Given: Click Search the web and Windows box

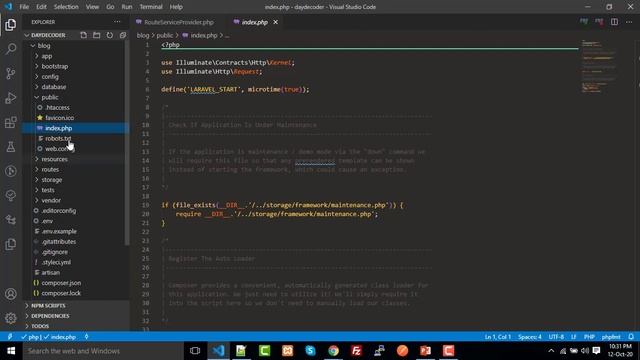Looking at the screenshot, I should (x=103, y=351).
